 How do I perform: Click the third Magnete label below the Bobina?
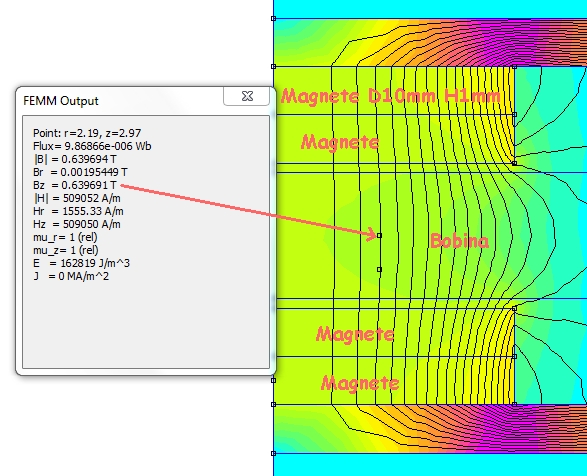point(355,334)
